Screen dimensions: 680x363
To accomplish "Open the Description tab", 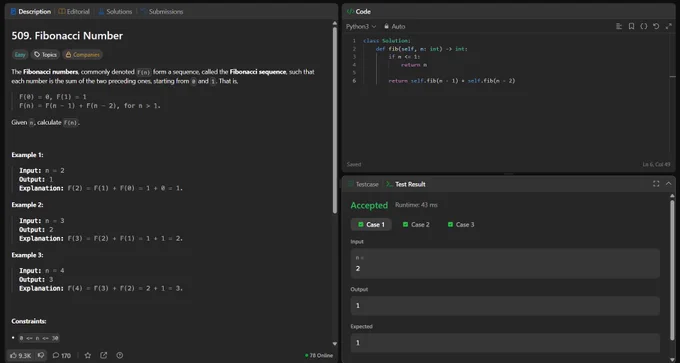I will 30,12.
